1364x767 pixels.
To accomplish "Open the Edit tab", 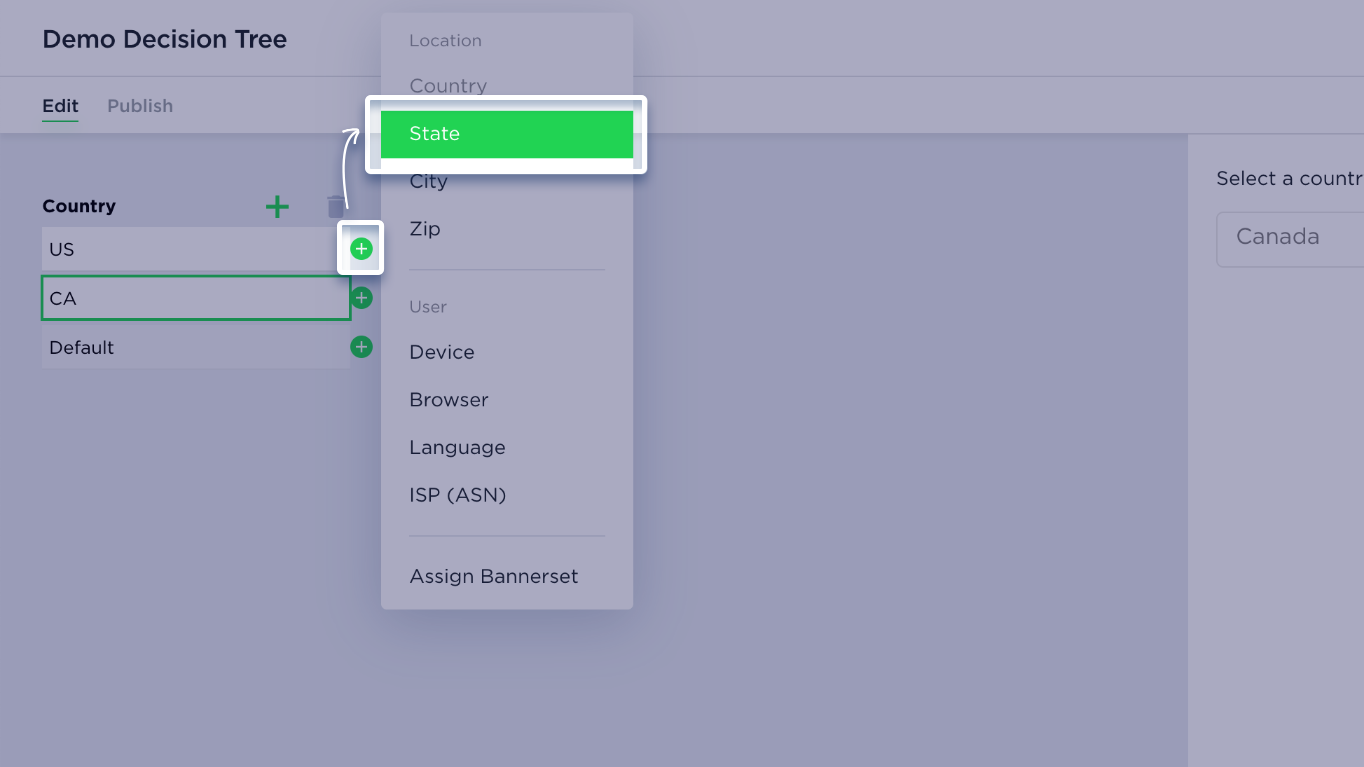I will (60, 106).
